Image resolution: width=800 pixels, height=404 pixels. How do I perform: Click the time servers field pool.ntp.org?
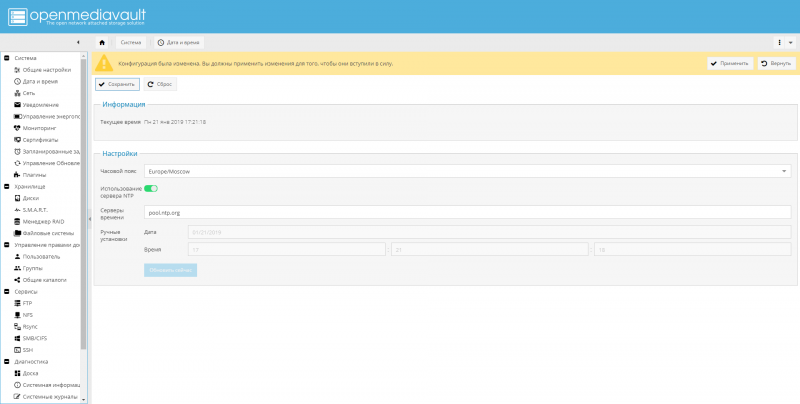(x=467, y=212)
